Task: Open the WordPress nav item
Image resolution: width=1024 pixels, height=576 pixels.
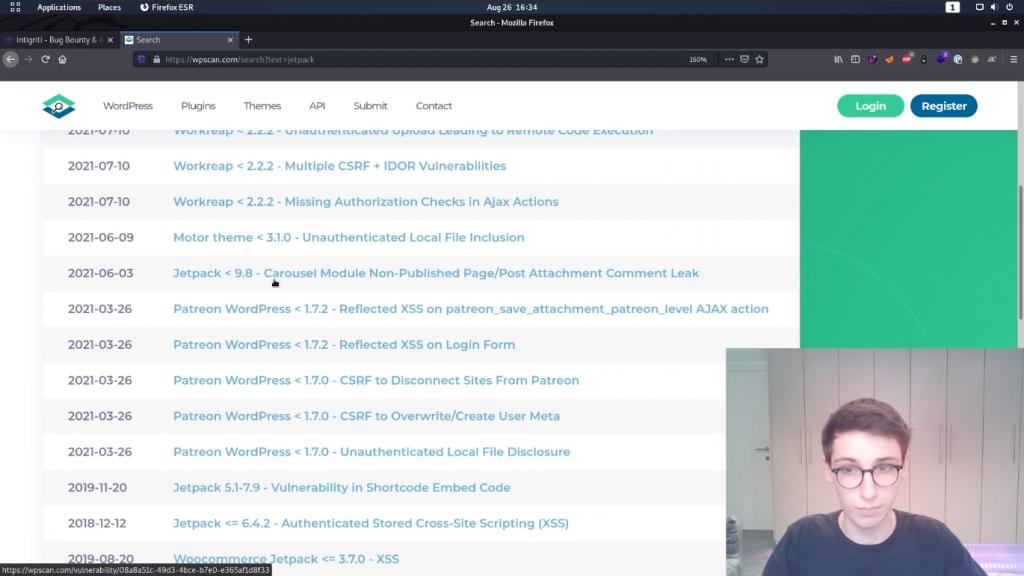Action: (127, 106)
